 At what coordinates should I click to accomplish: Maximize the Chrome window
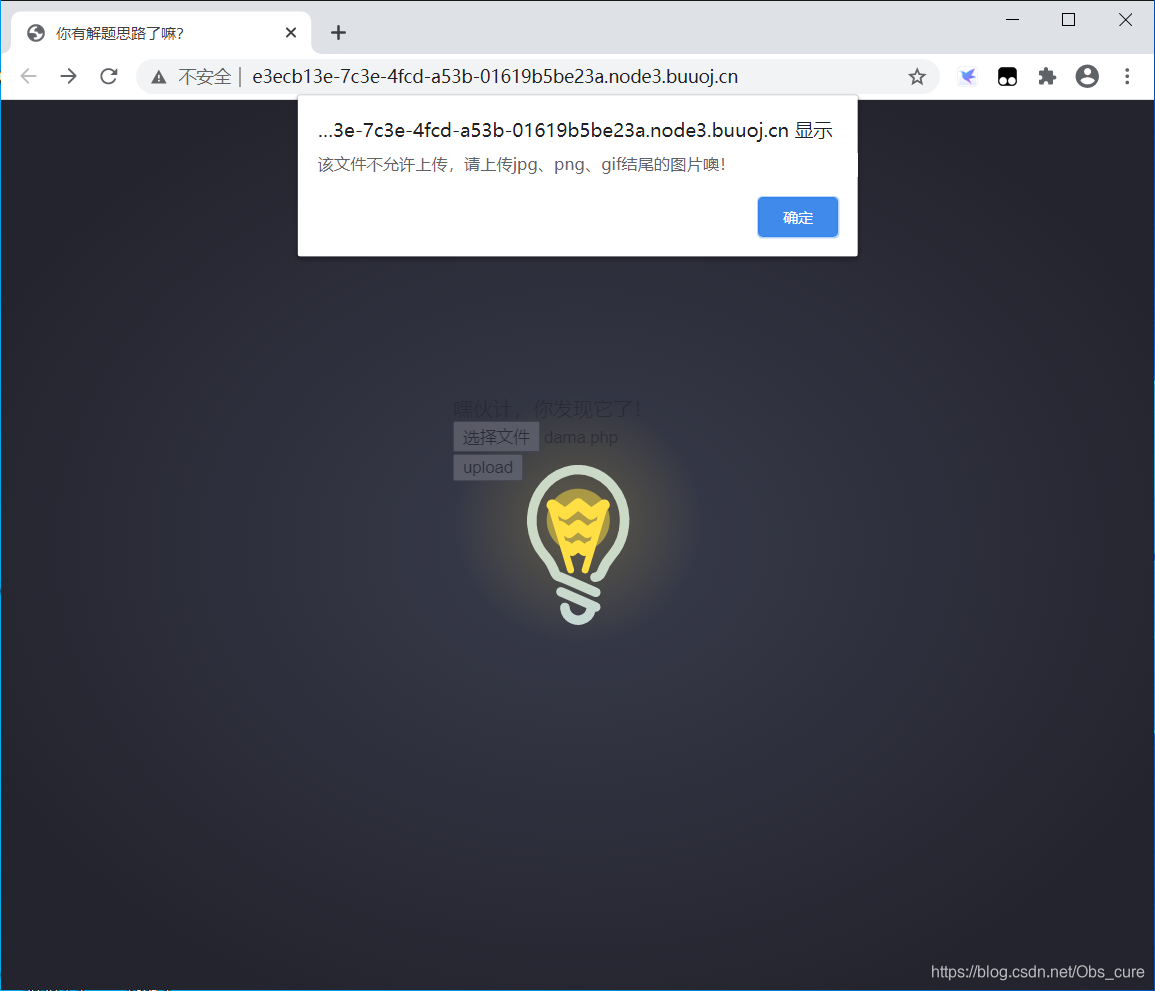1068,20
